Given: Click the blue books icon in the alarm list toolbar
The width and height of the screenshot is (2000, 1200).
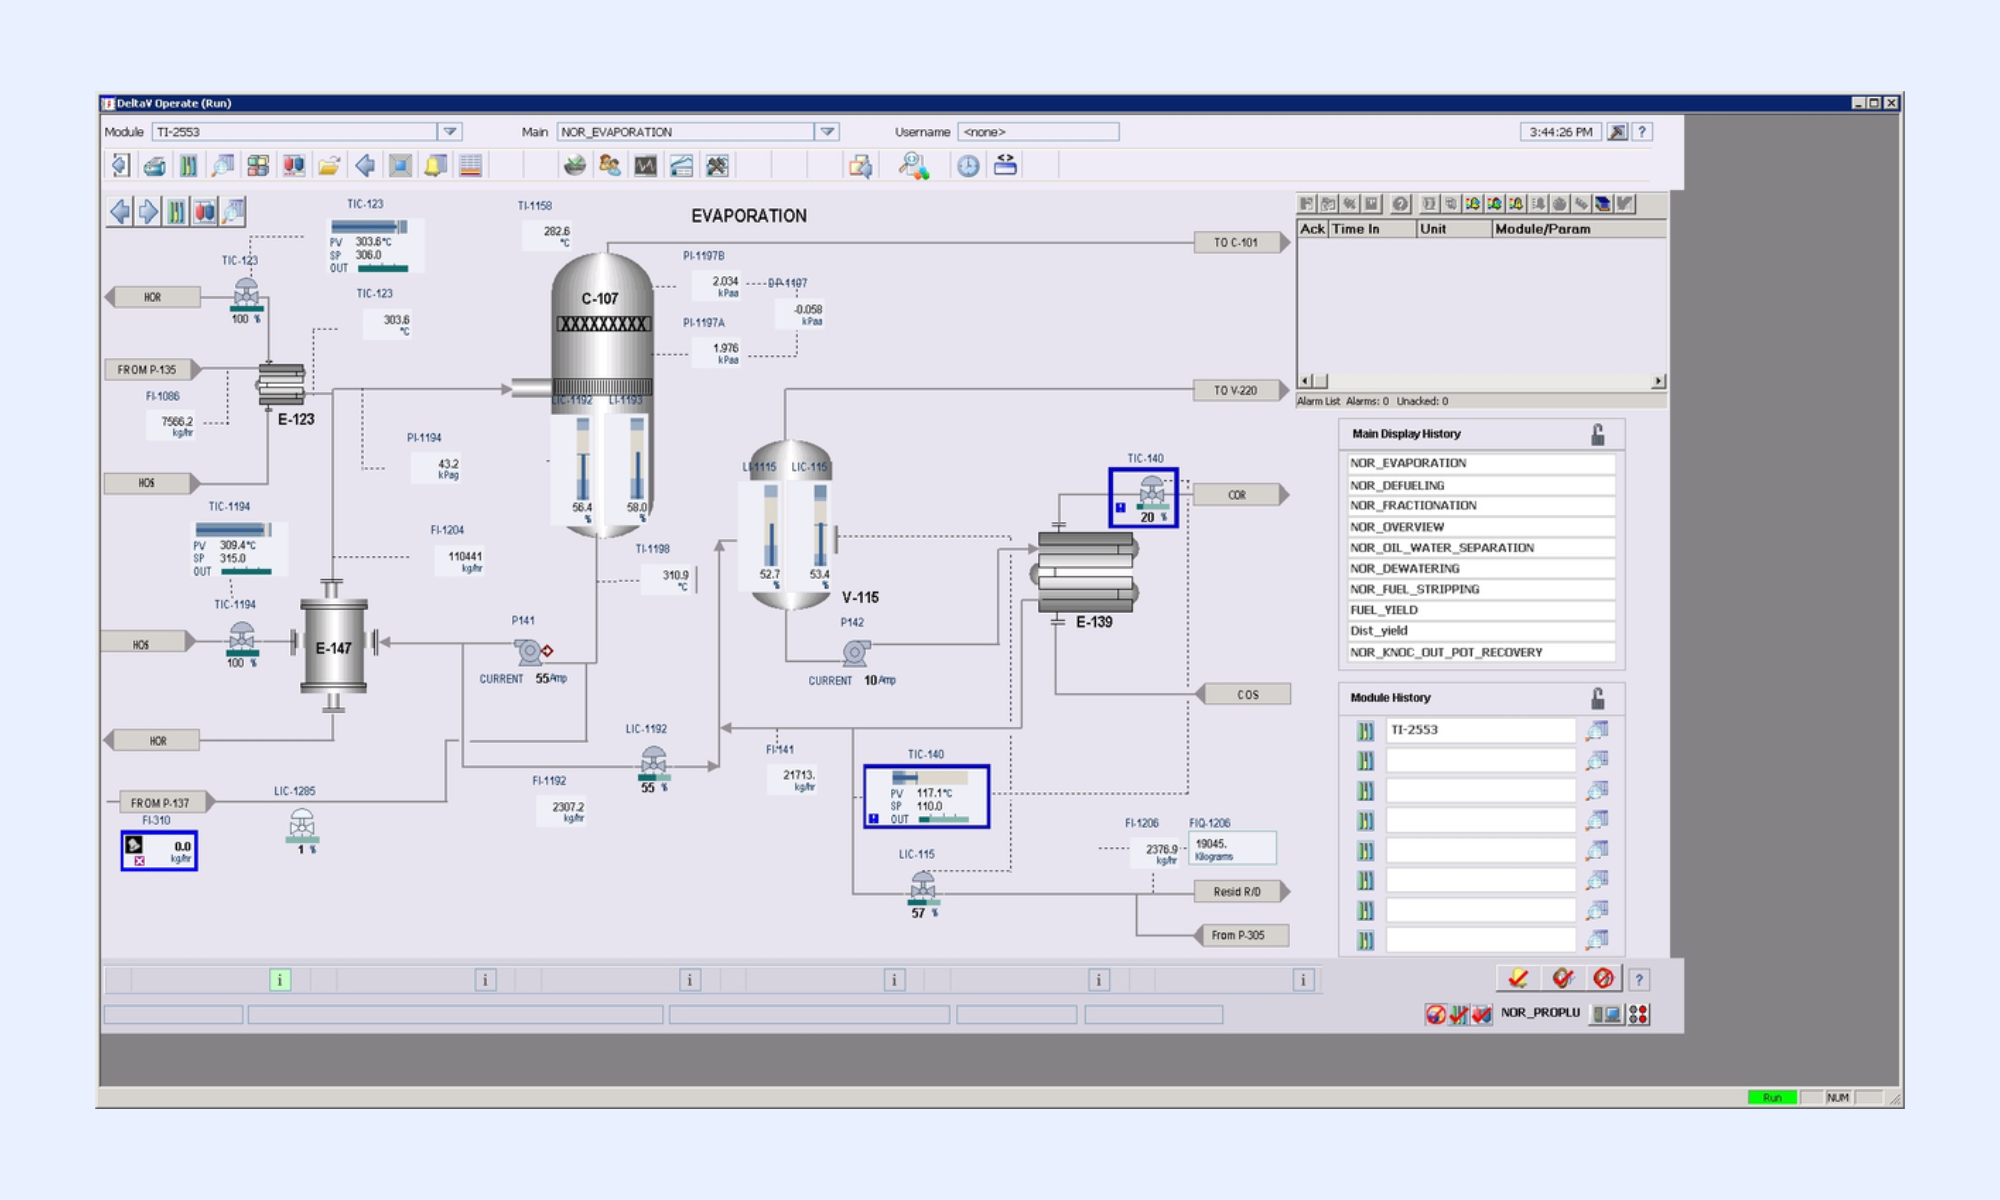Looking at the screenshot, I should click(1603, 204).
